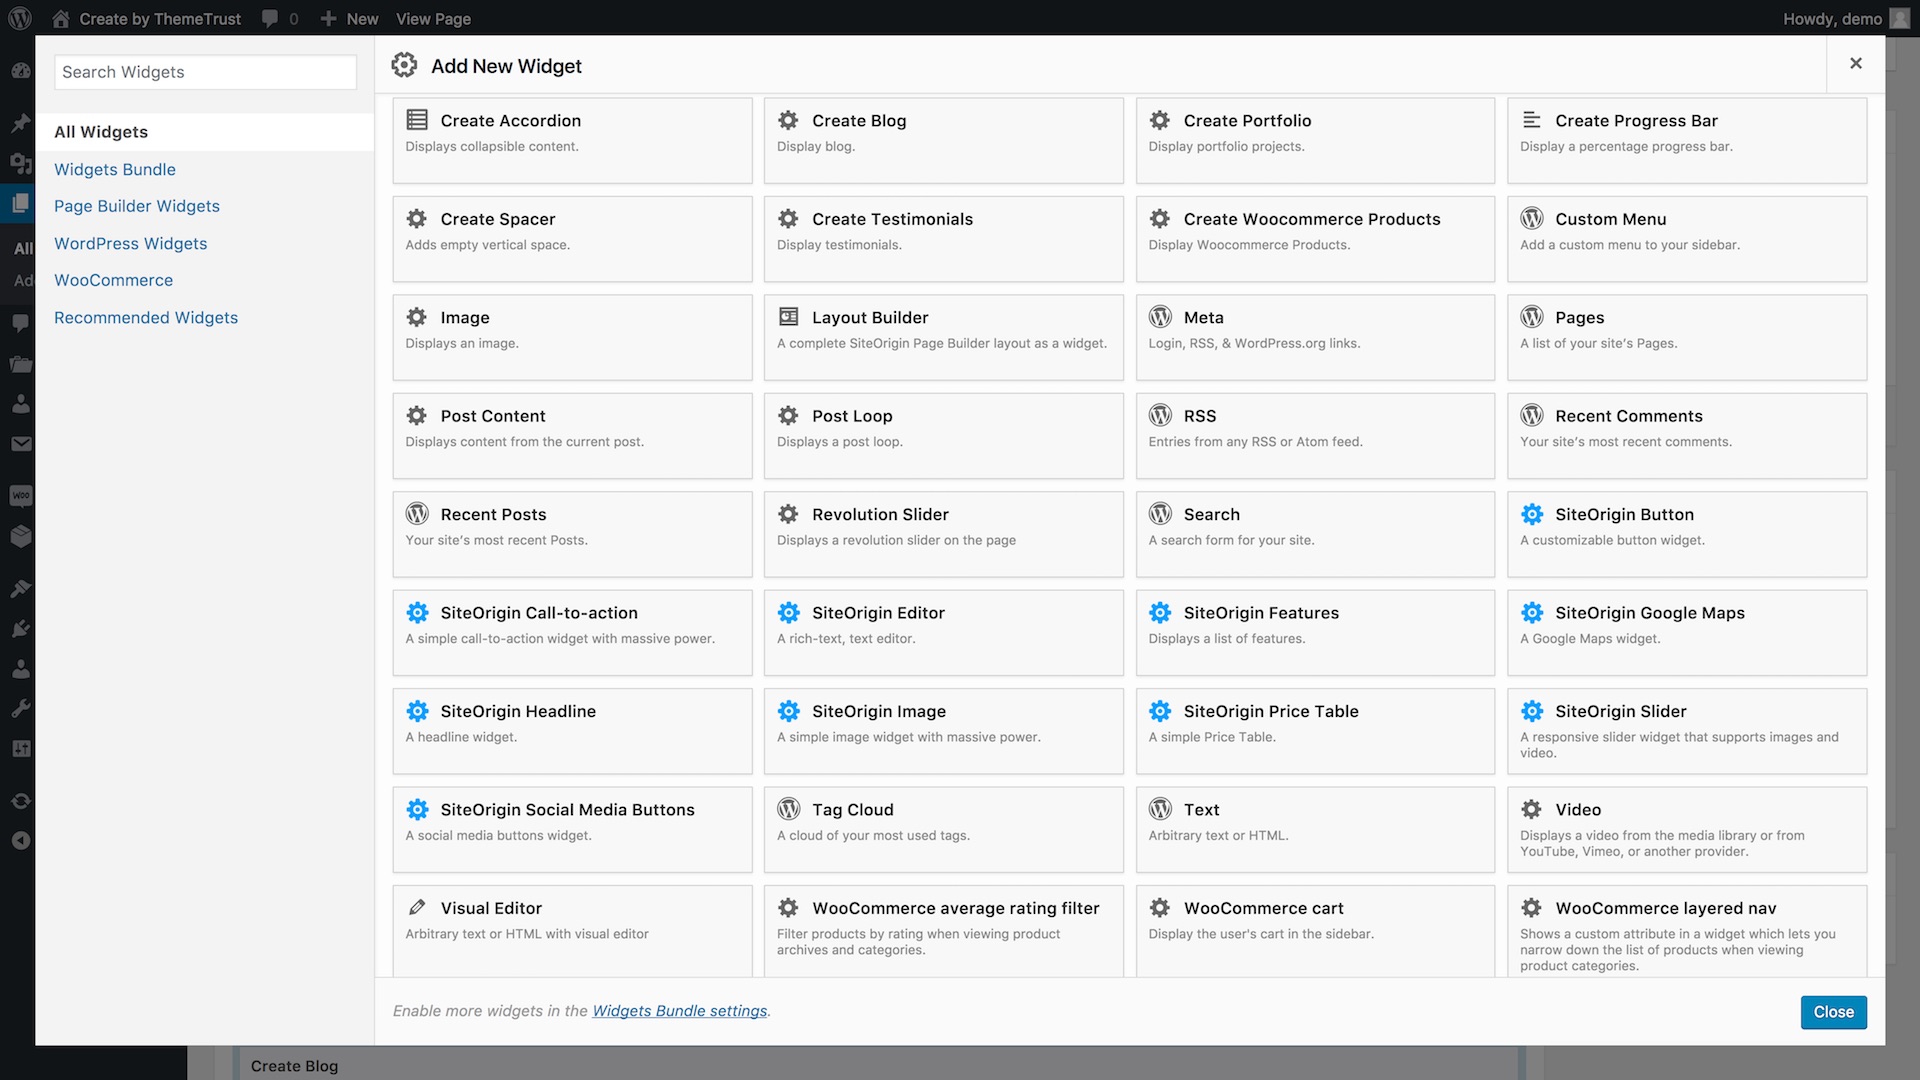
Task: Click View Page in the admin bar
Action: click(x=433, y=19)
